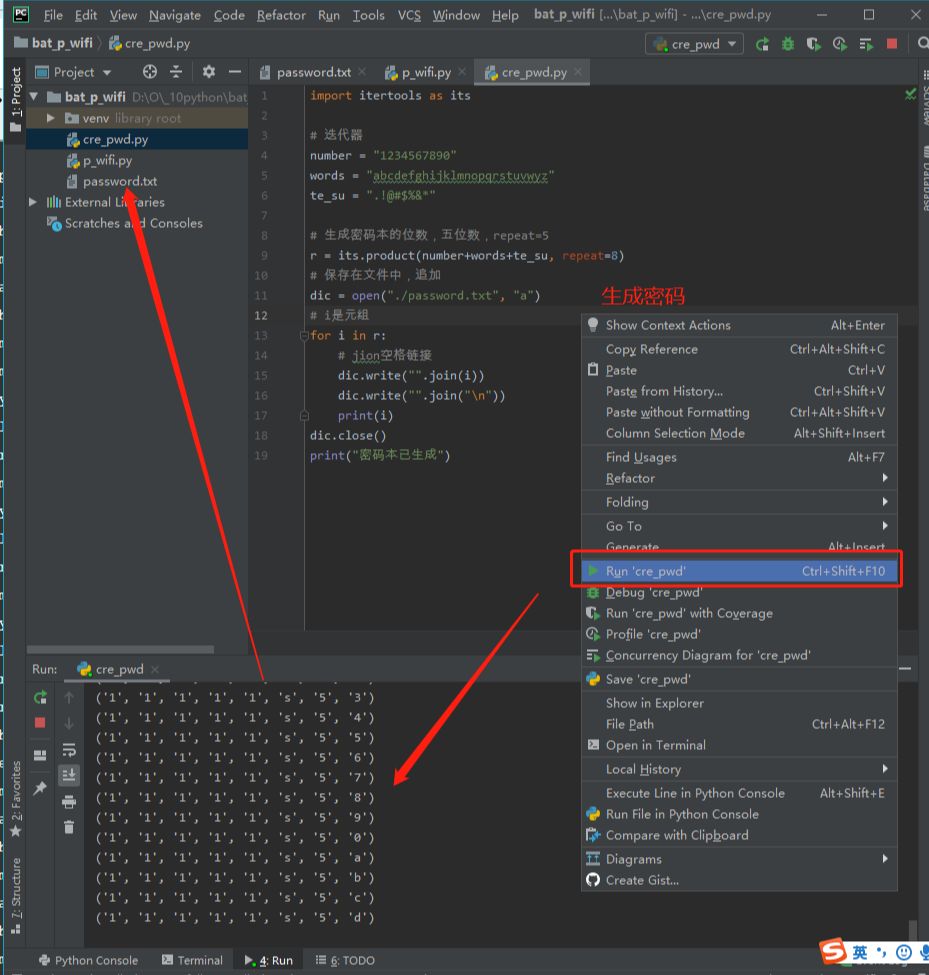Open Folding submenu in context menu
This screenshot has height=975, width=929.
[739, 502]
